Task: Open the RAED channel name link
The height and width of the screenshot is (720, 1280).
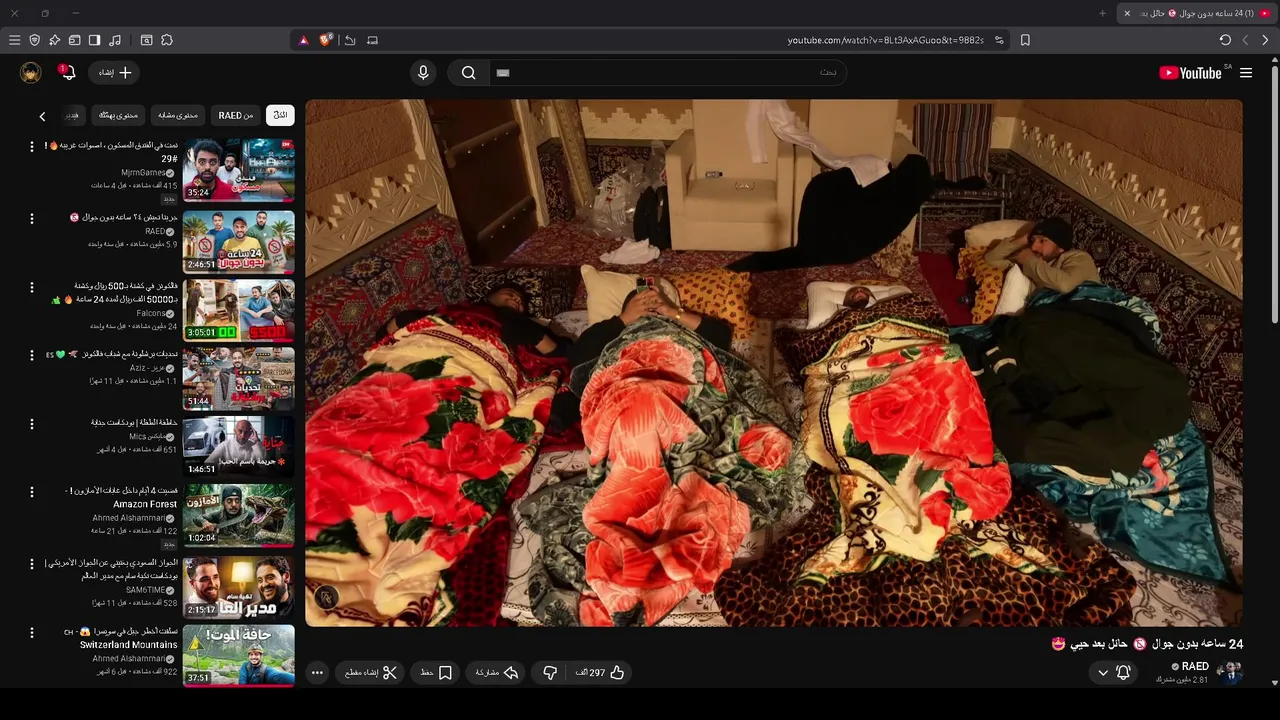Action: [x=1195, y=667]
